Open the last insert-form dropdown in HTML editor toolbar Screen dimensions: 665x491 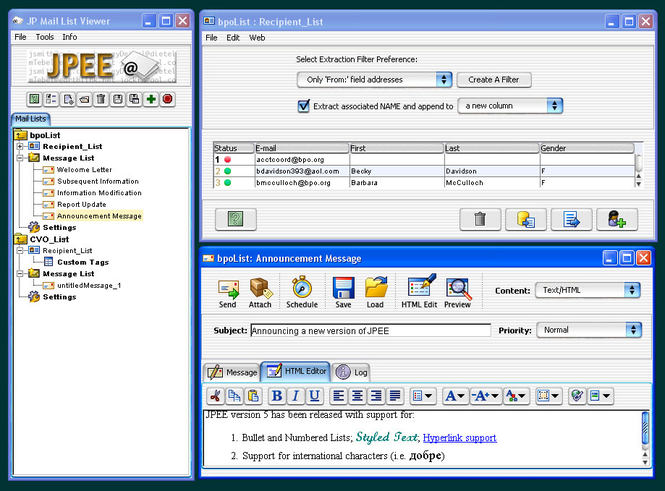pos(600,396)
